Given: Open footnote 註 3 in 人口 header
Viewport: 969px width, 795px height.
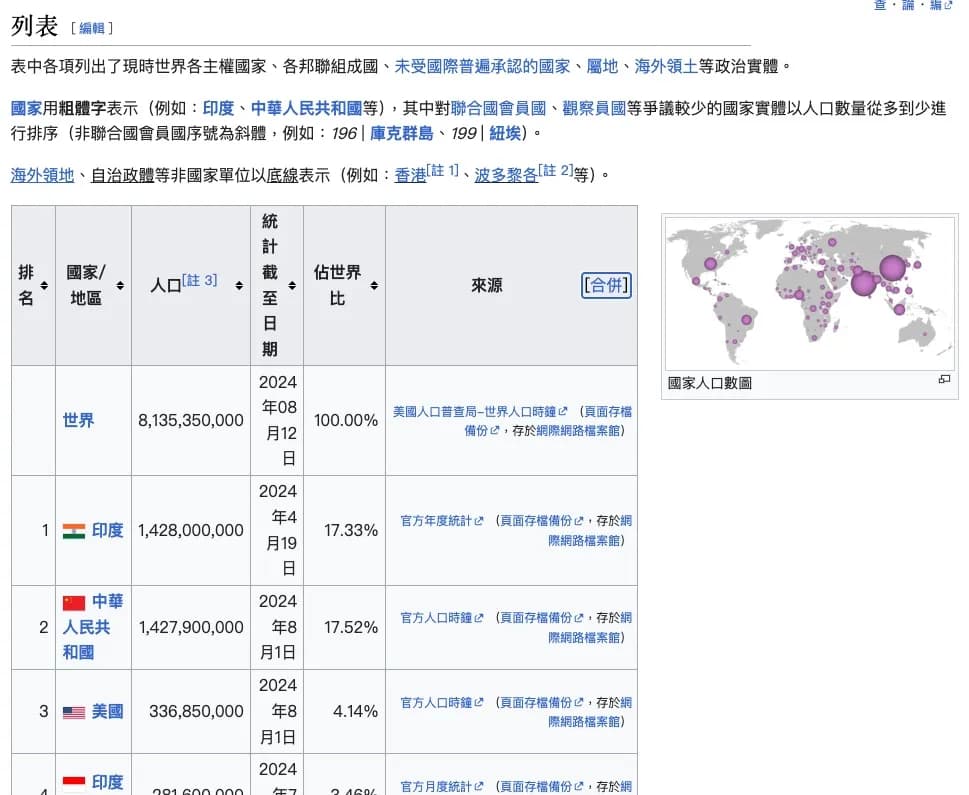Looking at the screenshot, I should point(200,280).
